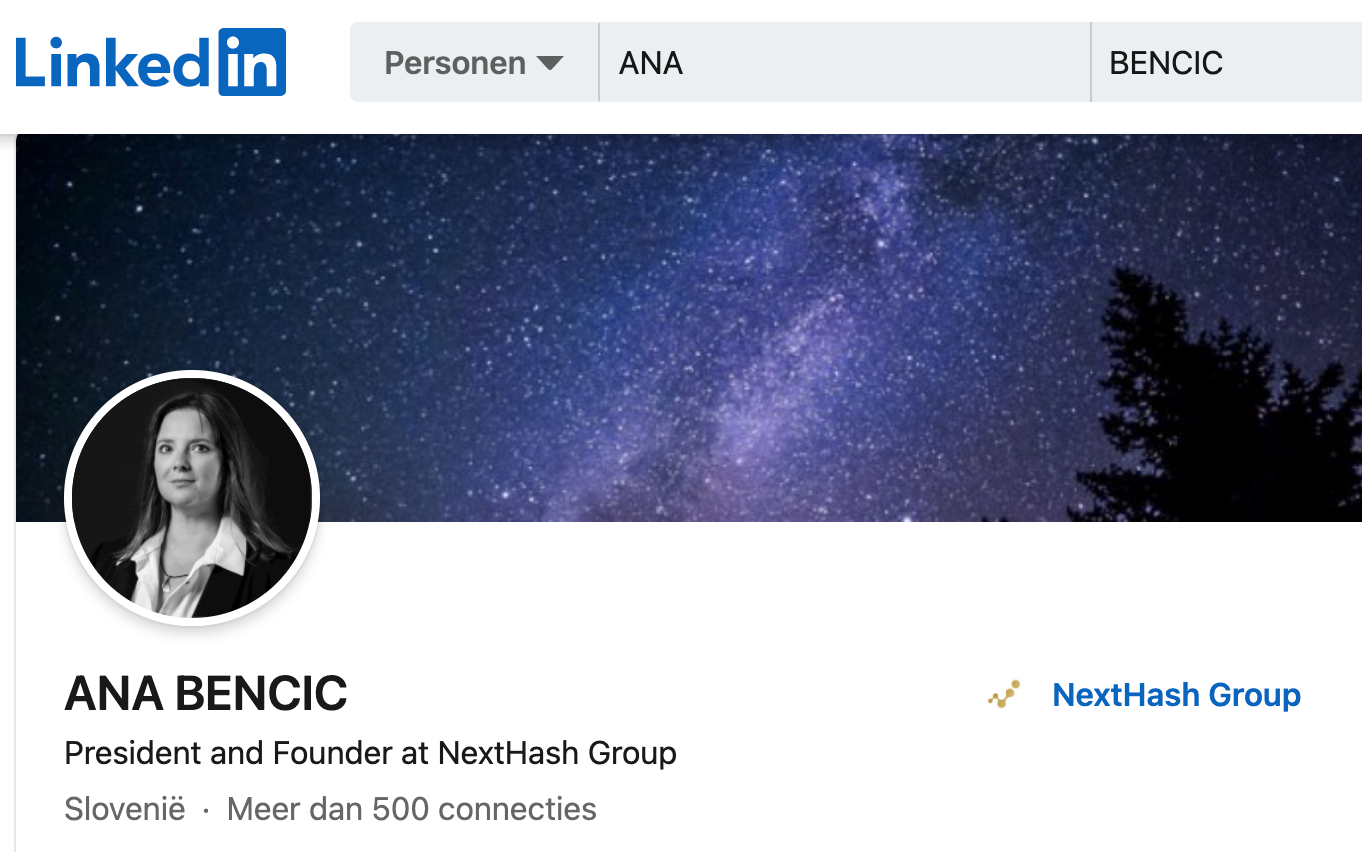Click the ANA BENCIC profile name heading
This screenshot has height=852, width=1362.
pos(206,694)
